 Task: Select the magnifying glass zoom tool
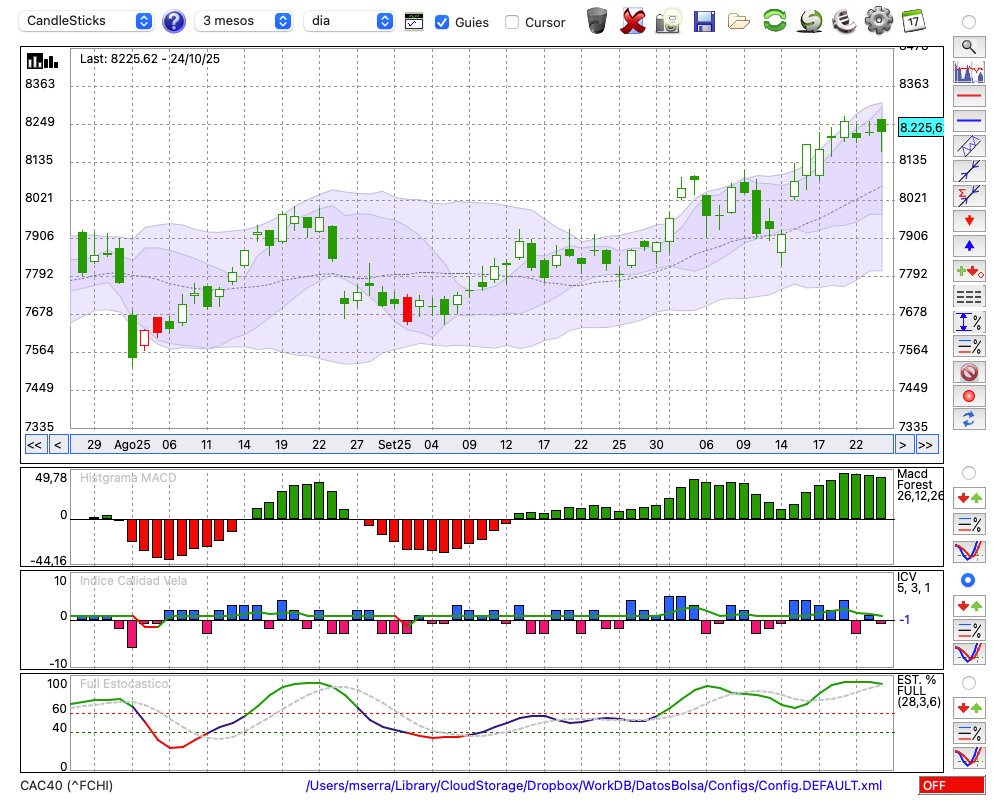969,47
